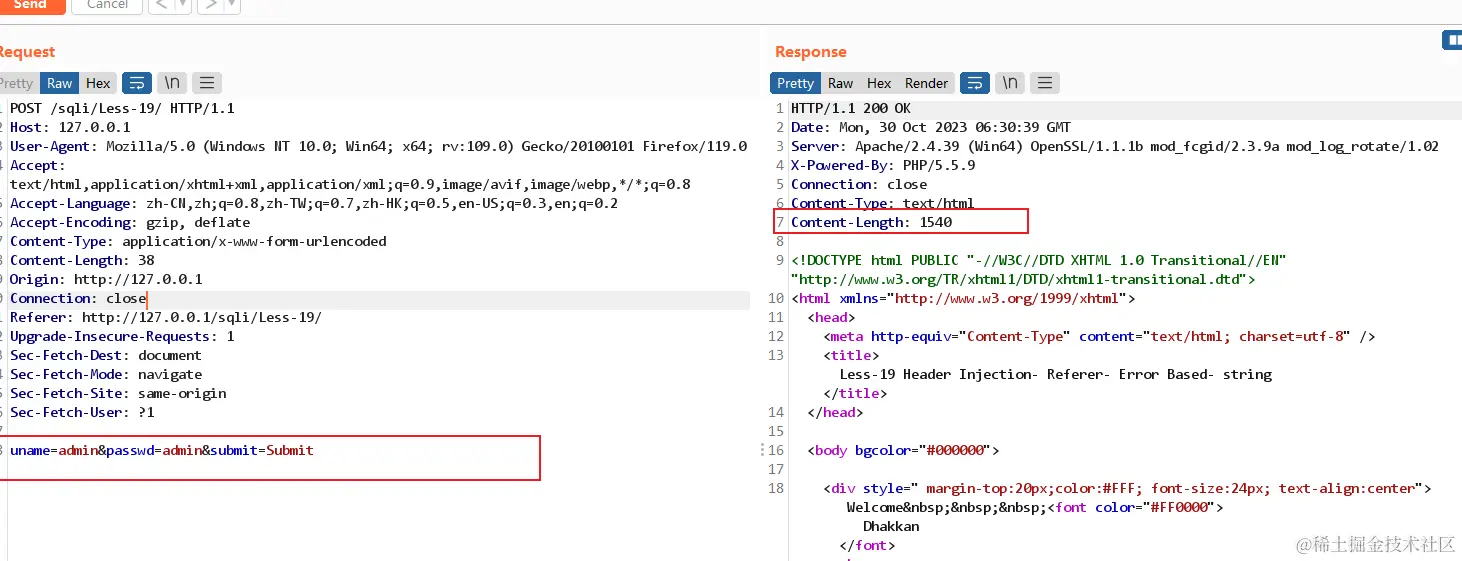Click the request Content-Type urlencoded header
The height and width of the screenshot is (561, 1462).
point(198,241)
